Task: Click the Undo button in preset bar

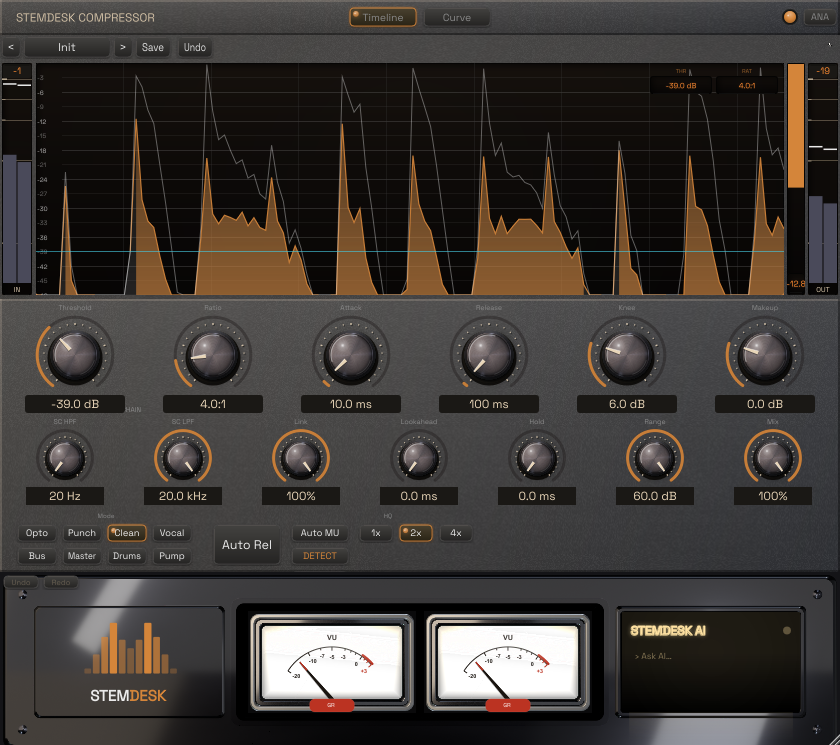Action: click(194, 47)
